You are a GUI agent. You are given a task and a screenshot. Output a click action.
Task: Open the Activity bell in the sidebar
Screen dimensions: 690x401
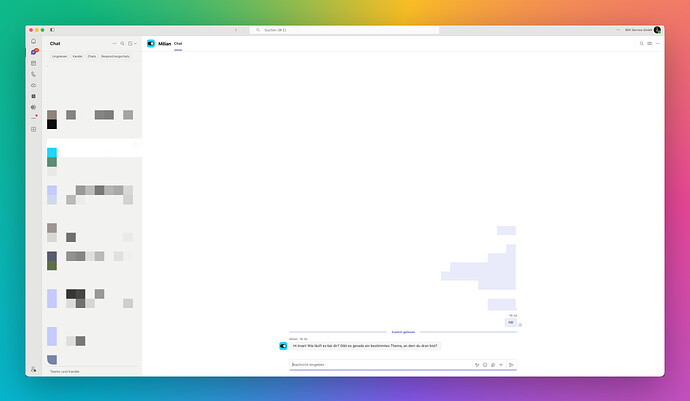pyautogui.click(x=33, y=41)
